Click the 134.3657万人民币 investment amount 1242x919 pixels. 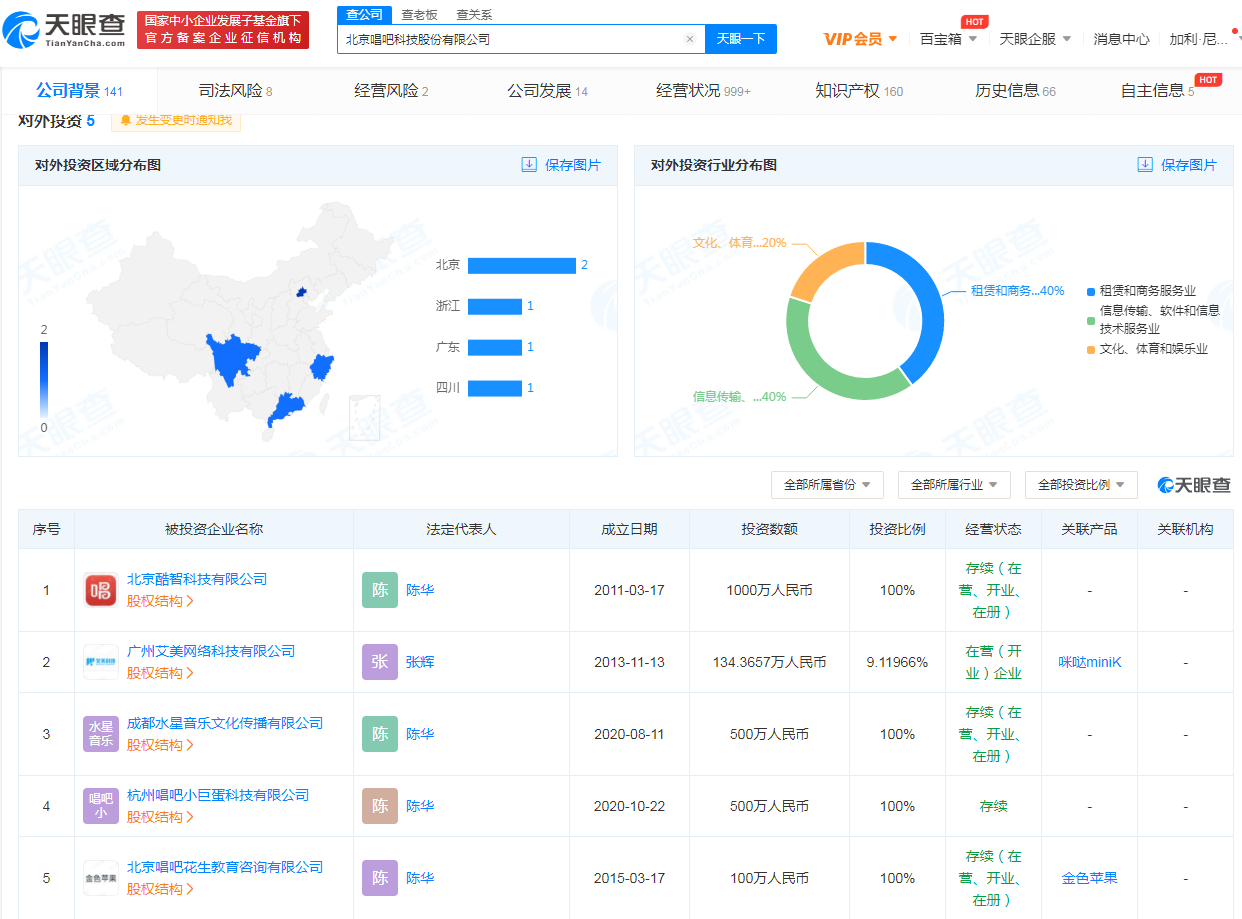(769, 662)
